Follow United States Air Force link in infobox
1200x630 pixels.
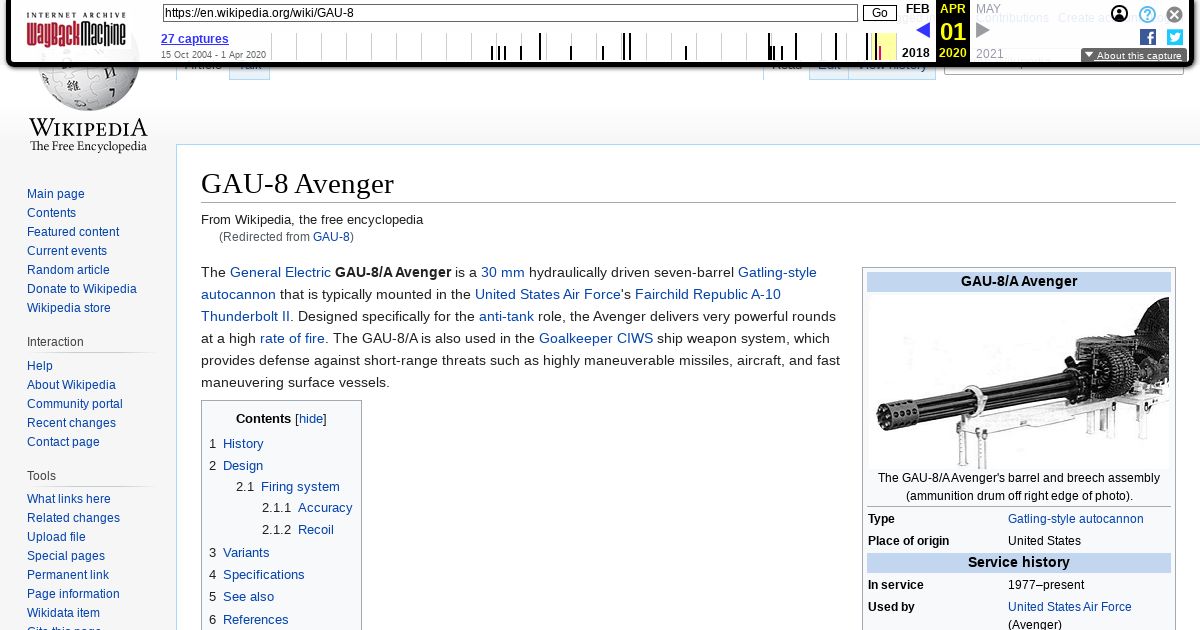pyautogui.click(x=1070, y=607)
